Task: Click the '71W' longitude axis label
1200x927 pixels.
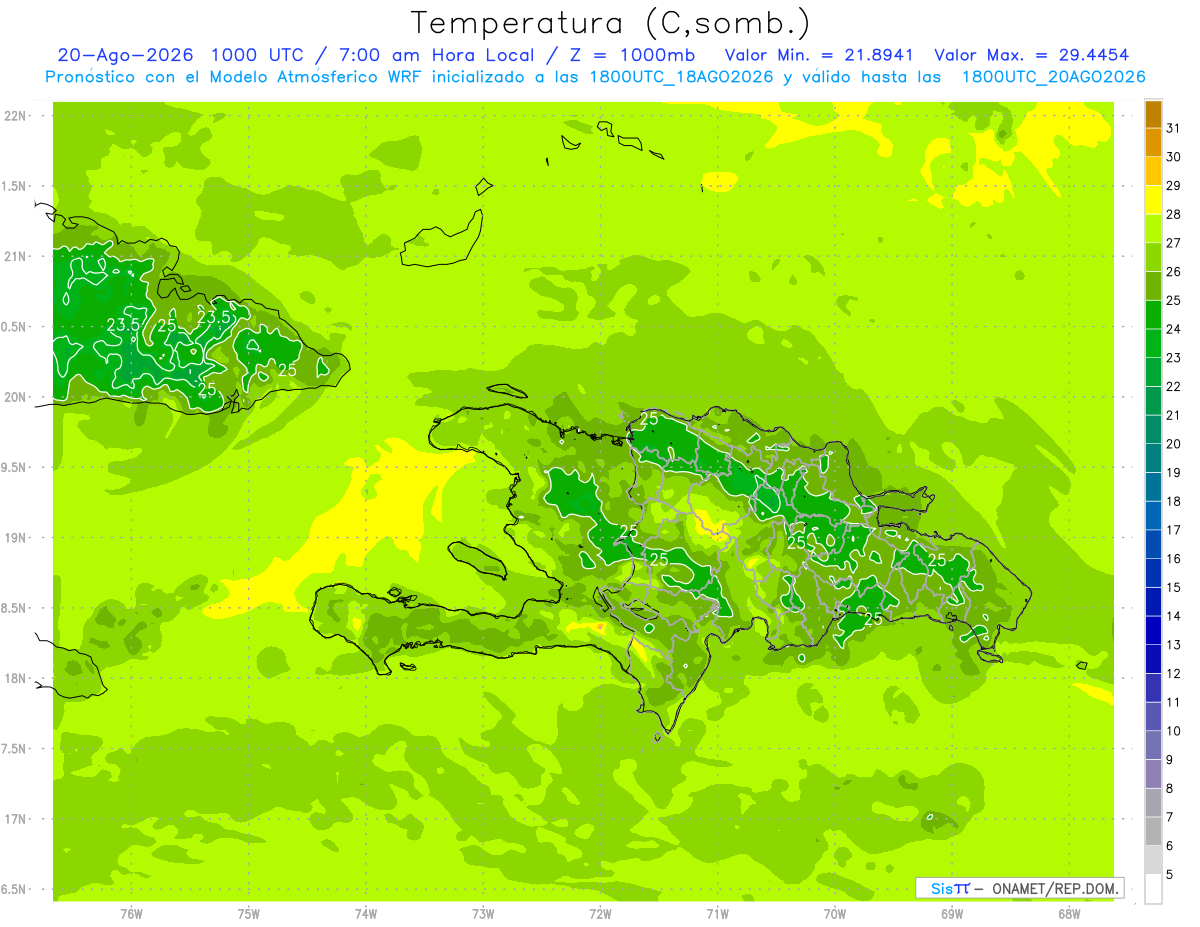Action: (x=717, y=913)
